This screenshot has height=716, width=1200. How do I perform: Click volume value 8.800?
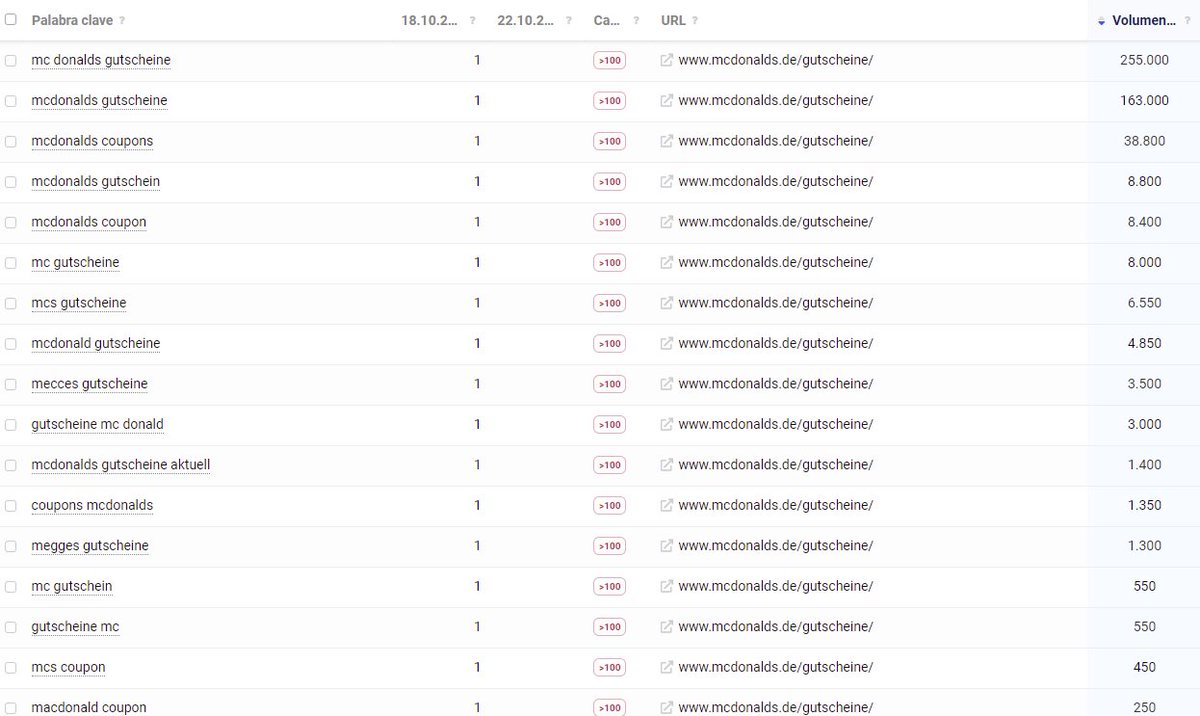[1144, 182]
